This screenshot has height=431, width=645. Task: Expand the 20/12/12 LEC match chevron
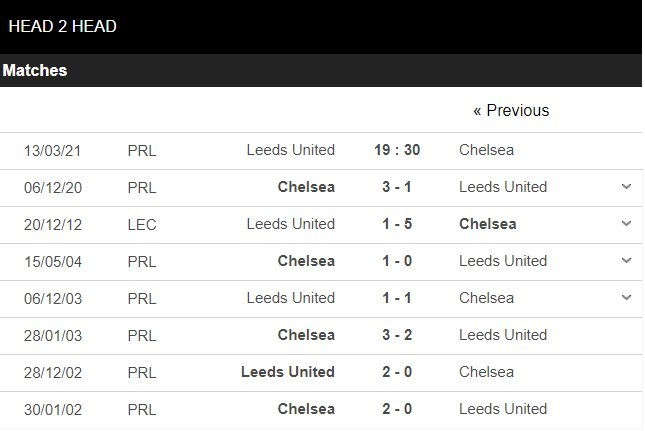click(x=626, y=224)
